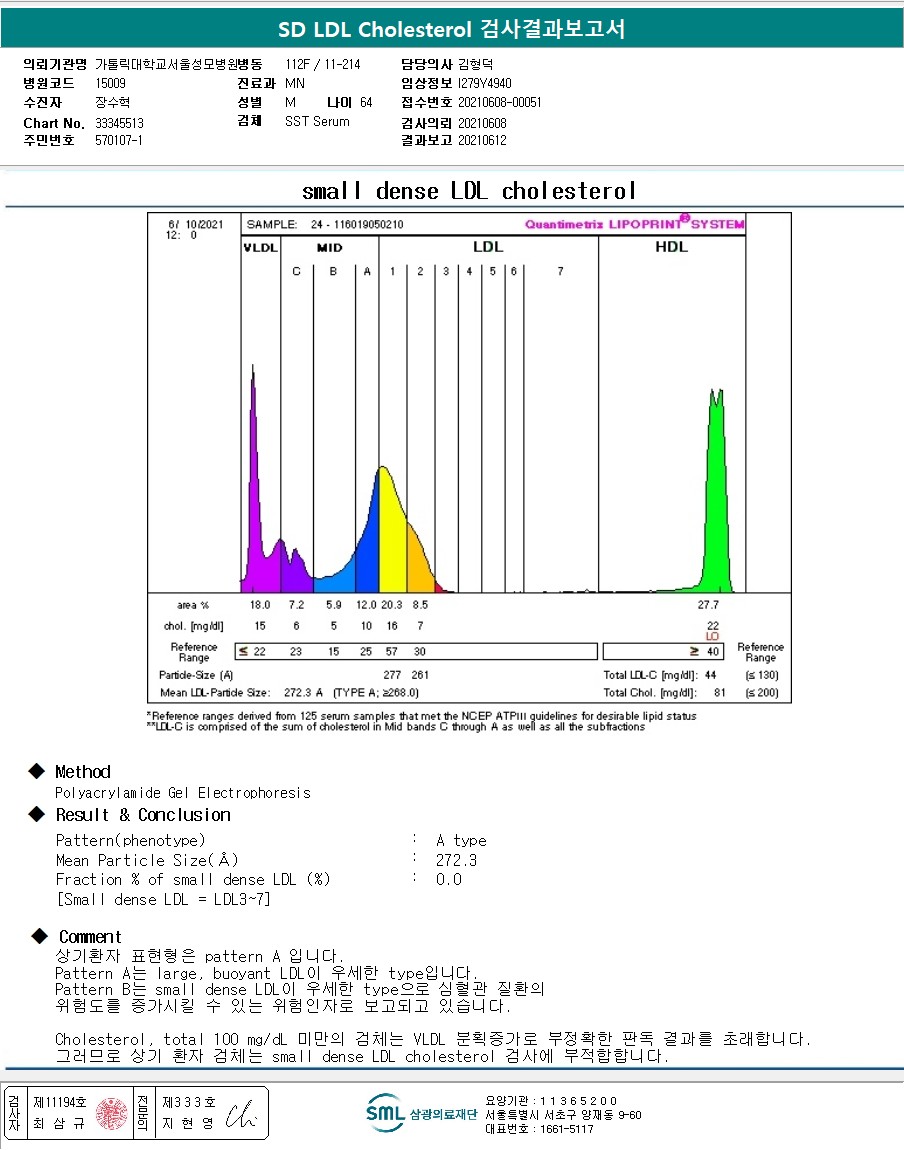Image resolution: width=904 pixels, height=1150 pixels.
Task: Click reference range value ≥ 40
Action: (705, 651)
